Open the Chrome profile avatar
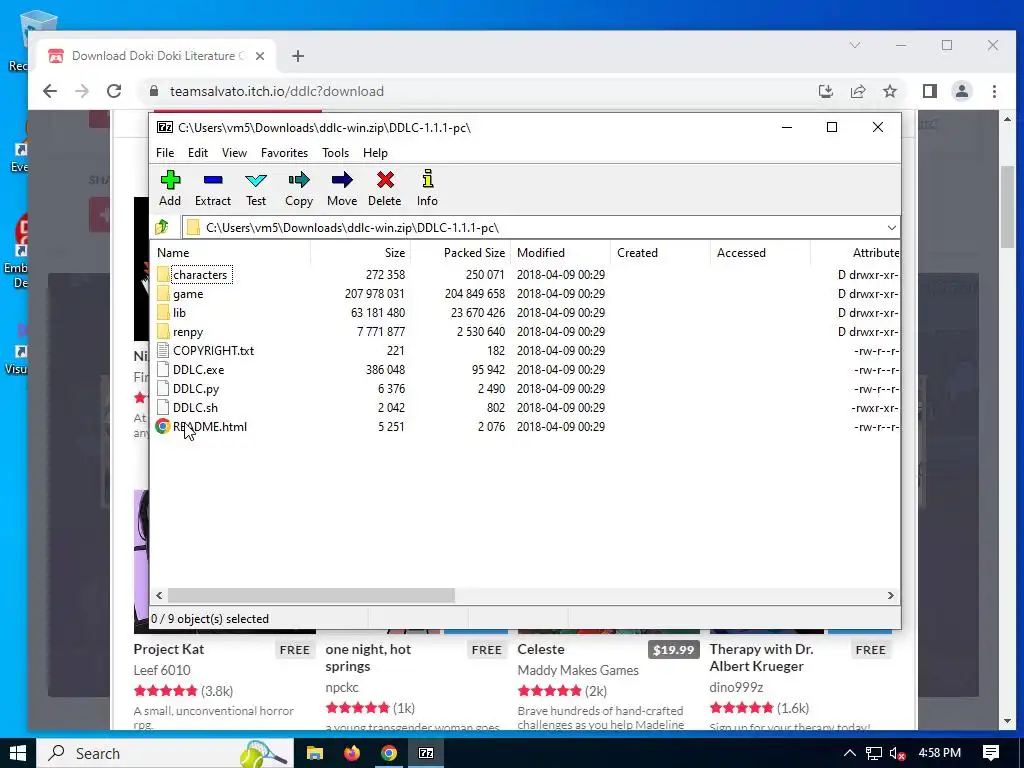The height and width of the screenshot is (768, 1024). click(962, 91)
